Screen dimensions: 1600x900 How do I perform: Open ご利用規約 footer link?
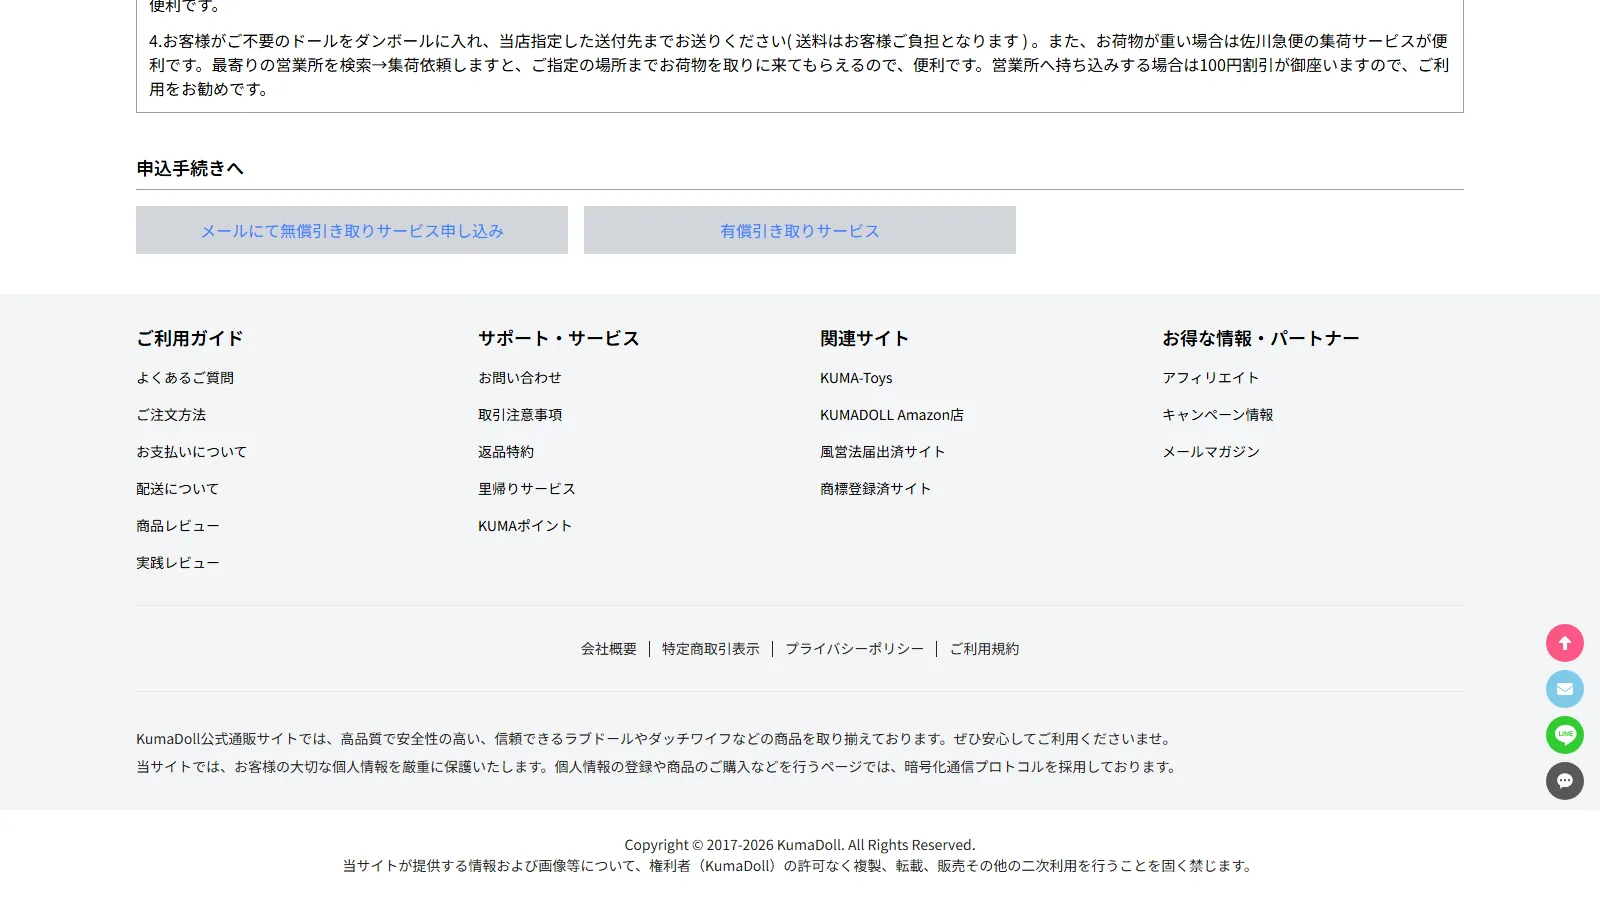984,649
